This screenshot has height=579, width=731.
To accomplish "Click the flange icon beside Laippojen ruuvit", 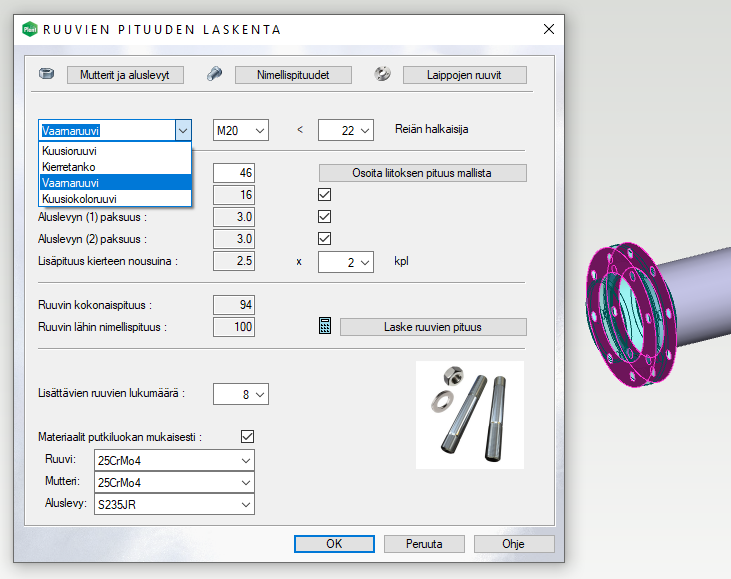I will pos(382,74).
